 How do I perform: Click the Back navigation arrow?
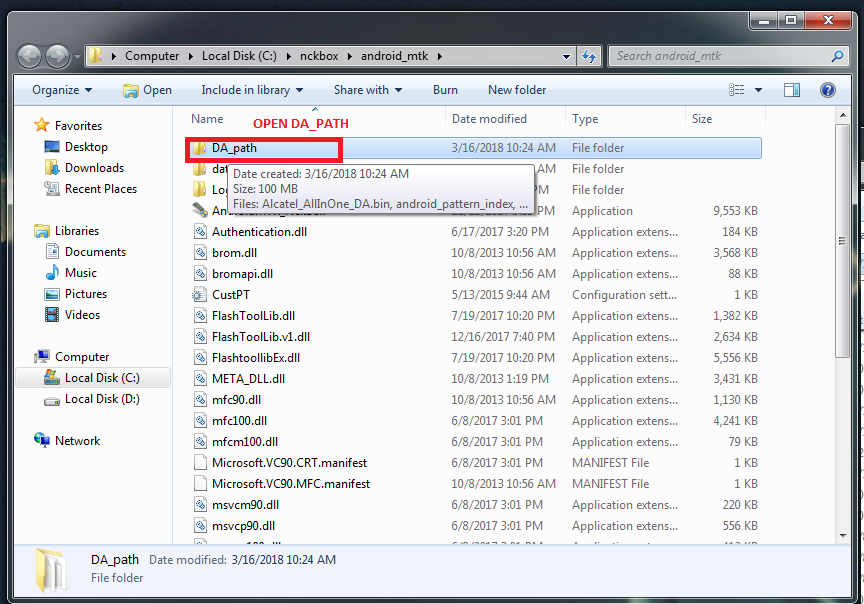pyautogui.click(x=30, y=56)
